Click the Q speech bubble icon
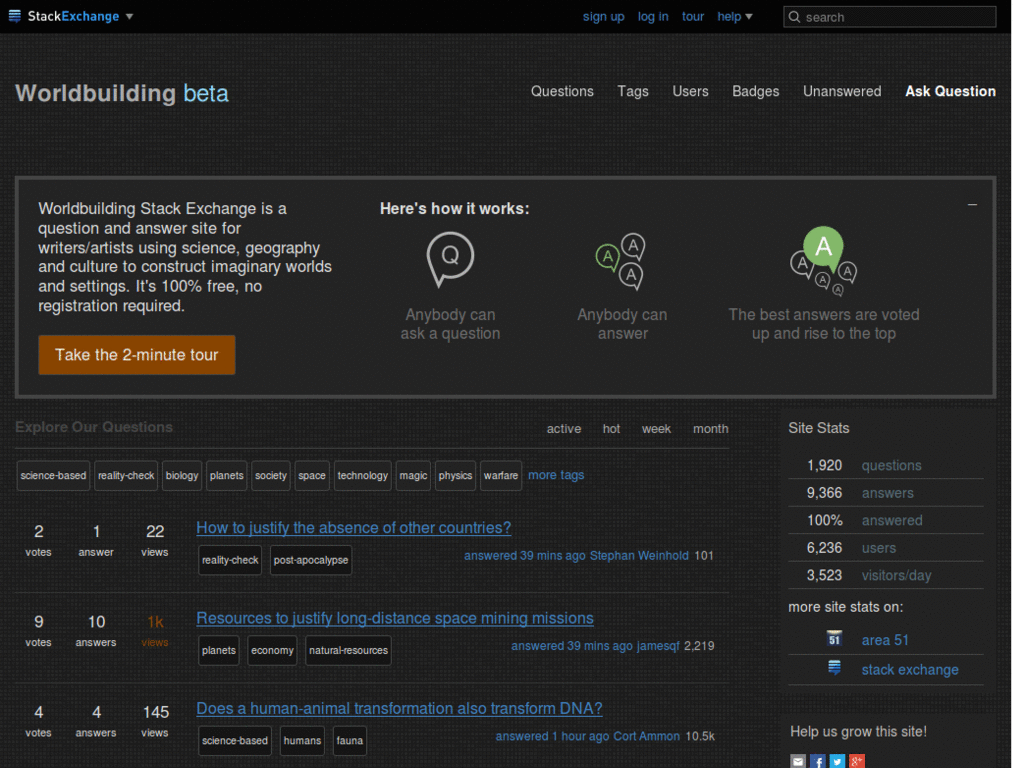 (450, 259)
